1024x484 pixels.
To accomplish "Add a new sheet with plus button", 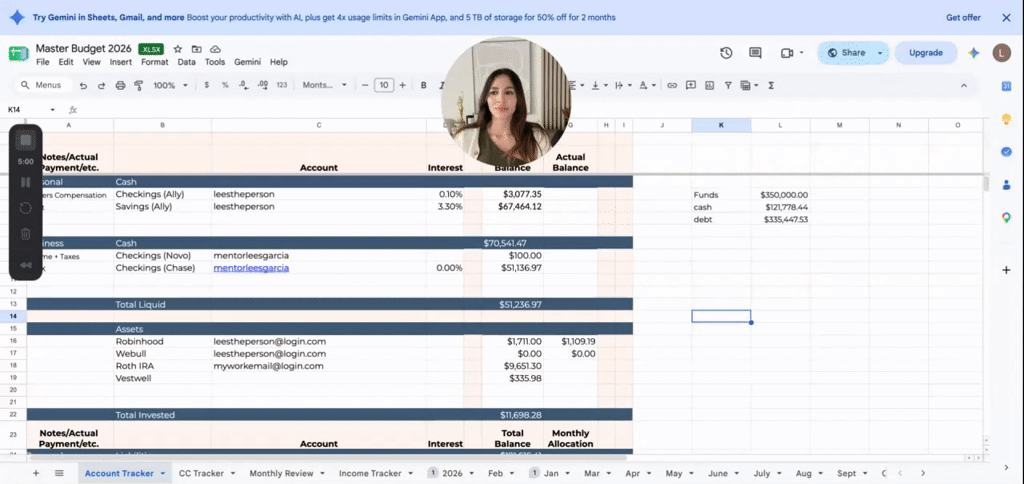I will click(36, 473).
